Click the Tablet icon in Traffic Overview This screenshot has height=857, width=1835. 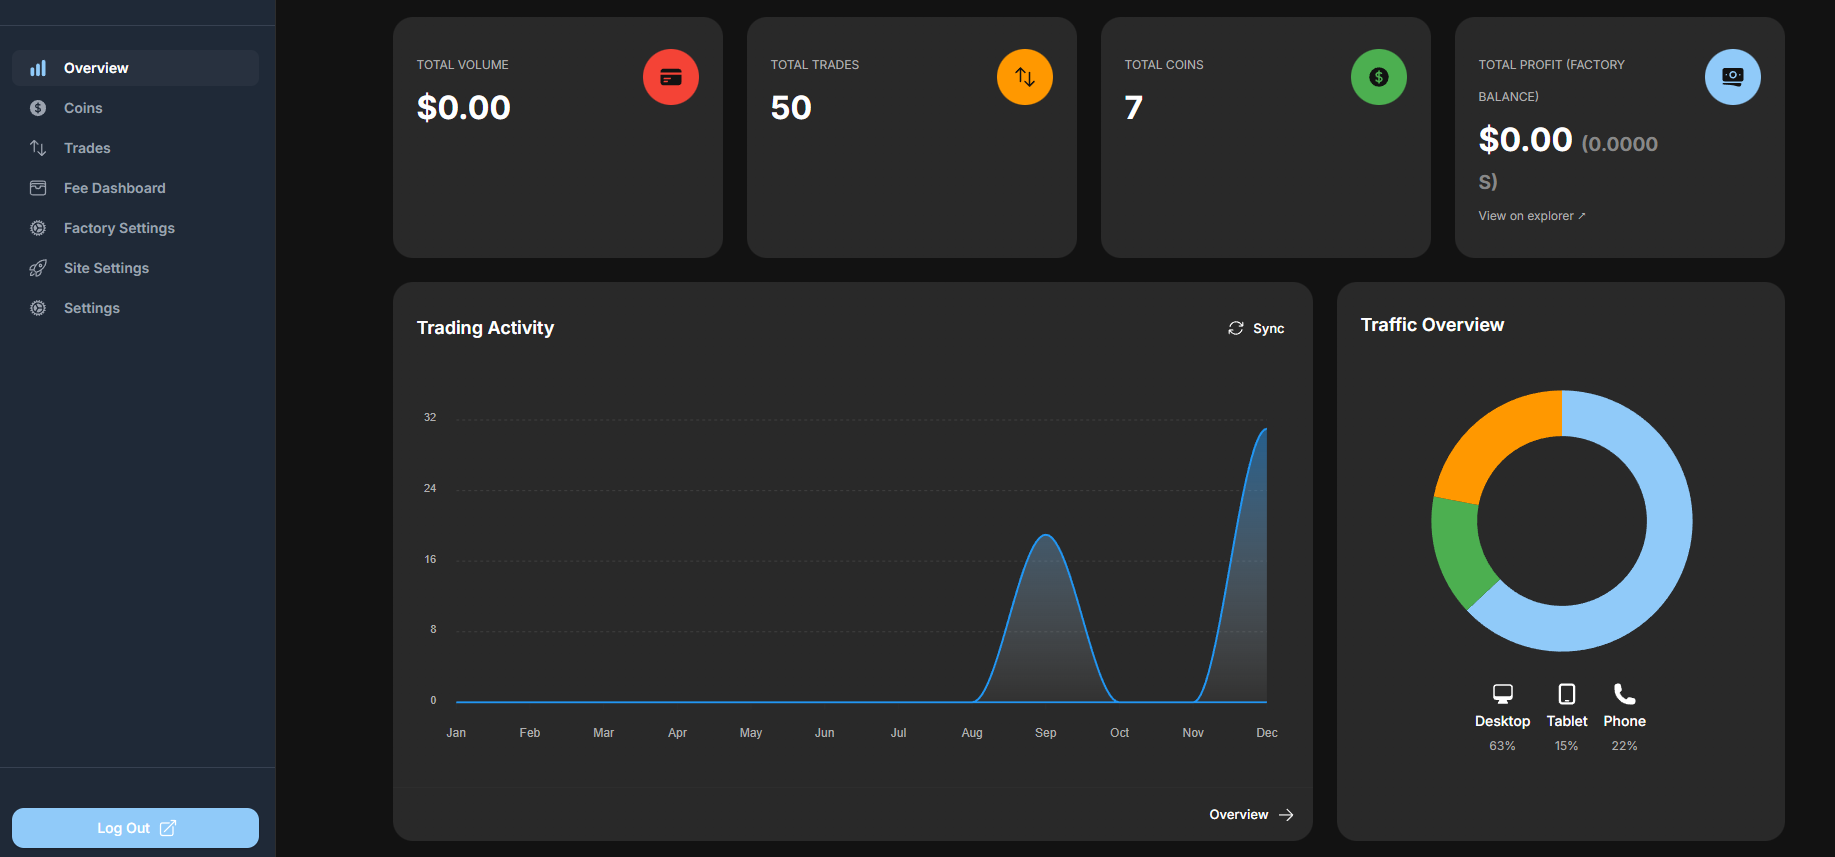point(1567,693)
